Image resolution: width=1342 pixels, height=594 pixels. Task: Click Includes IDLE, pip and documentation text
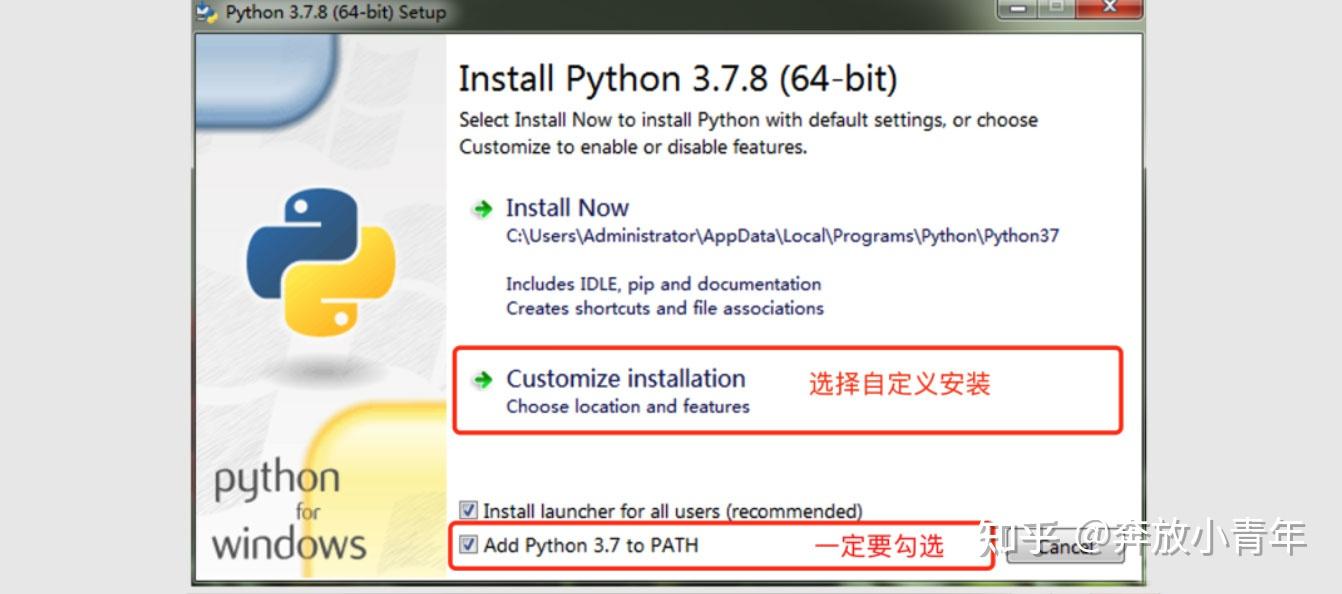point(663,284)
